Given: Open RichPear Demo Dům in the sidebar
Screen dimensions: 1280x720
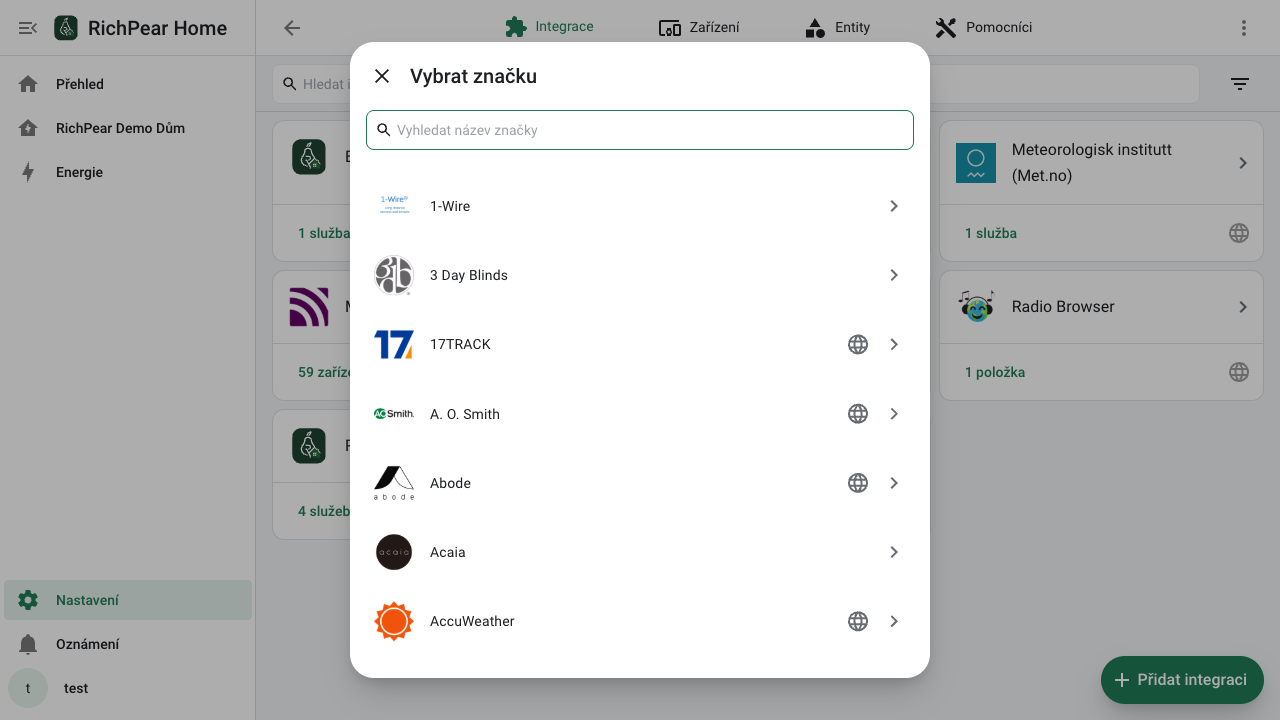Looking at the screenshot, I should click(128, 128).
